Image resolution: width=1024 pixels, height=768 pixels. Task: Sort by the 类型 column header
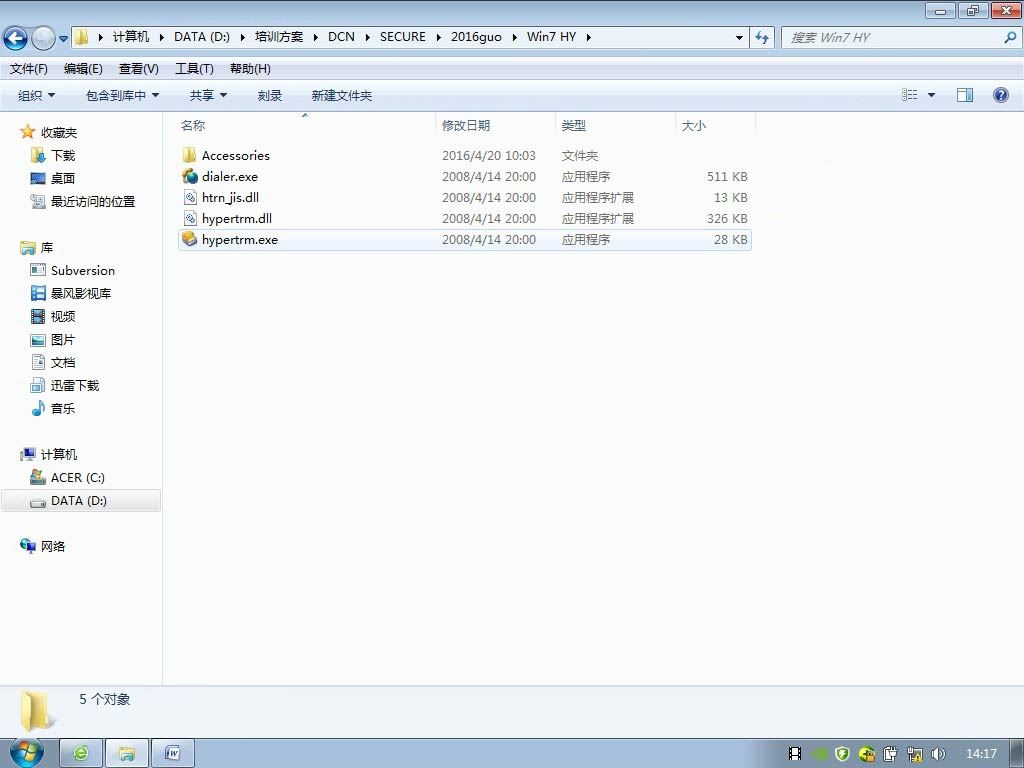coord(615,125)
